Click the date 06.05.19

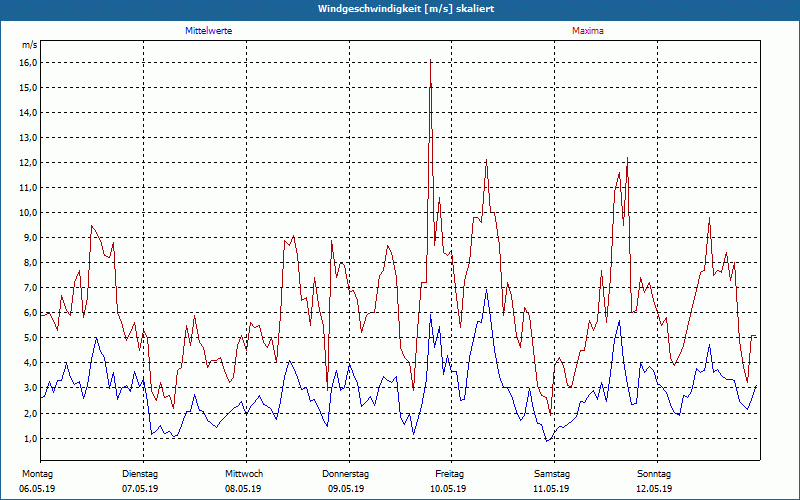click(37, 489)
